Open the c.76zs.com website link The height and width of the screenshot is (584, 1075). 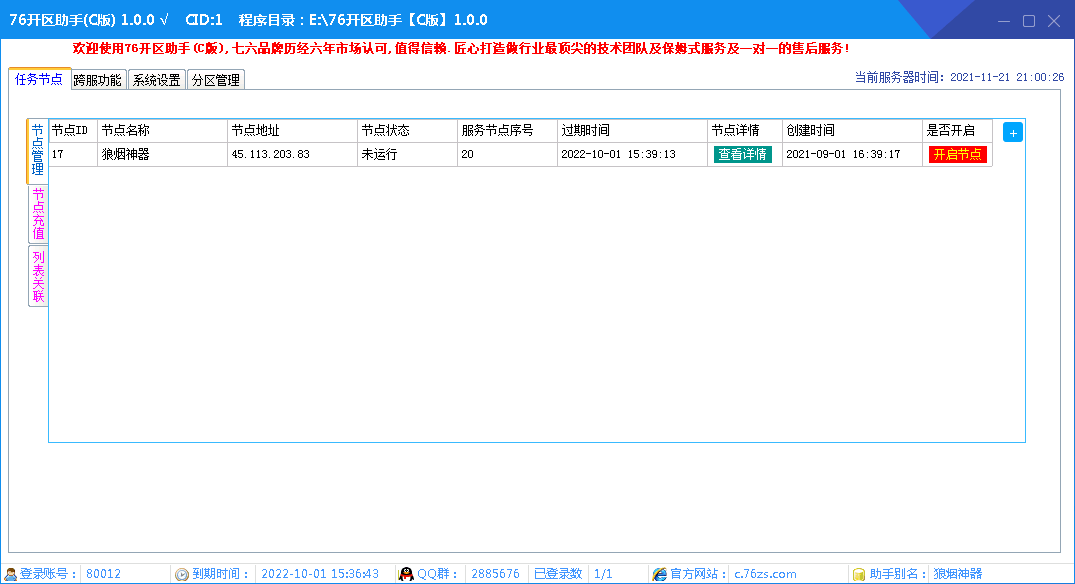(765, 574)
